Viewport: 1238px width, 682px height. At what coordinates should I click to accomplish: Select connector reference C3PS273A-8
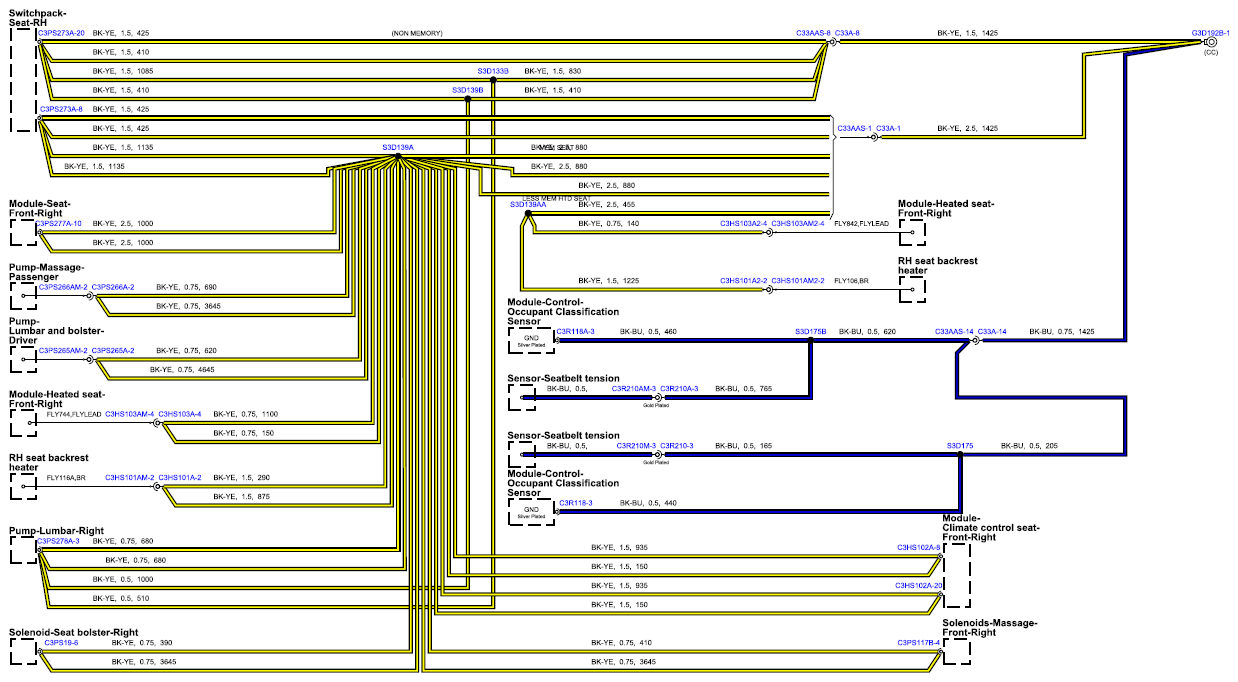tap(60, 108)
